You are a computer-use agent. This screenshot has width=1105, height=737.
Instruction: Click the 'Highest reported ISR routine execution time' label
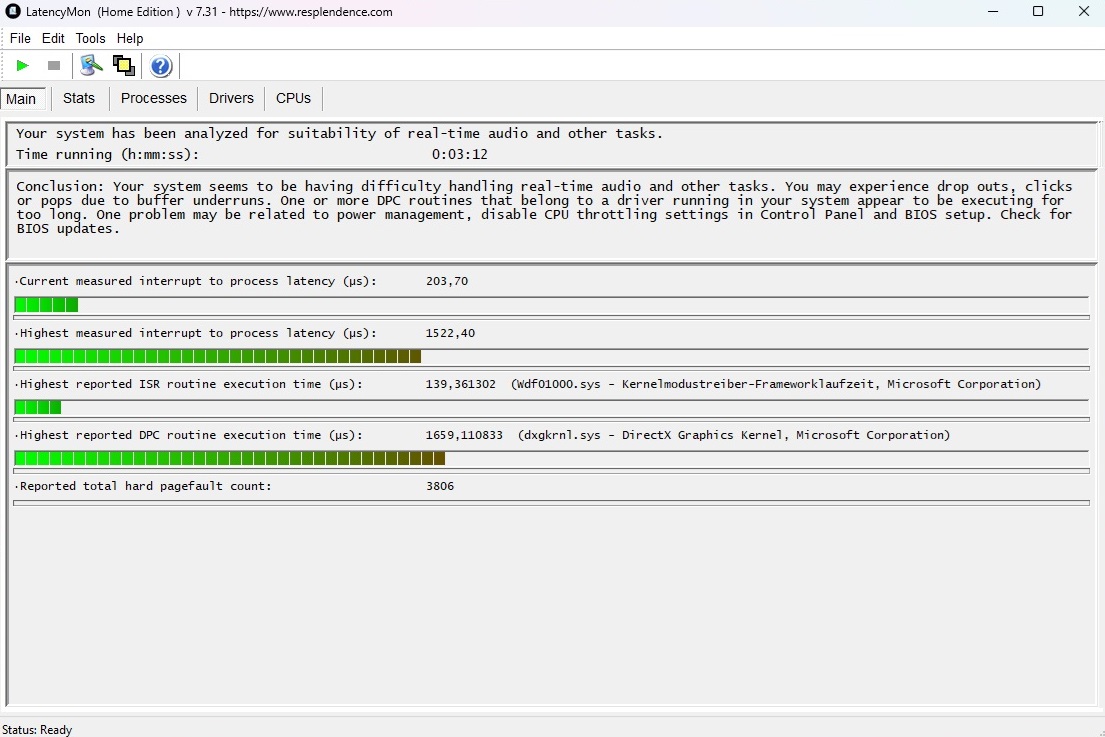tap(191, 384)
